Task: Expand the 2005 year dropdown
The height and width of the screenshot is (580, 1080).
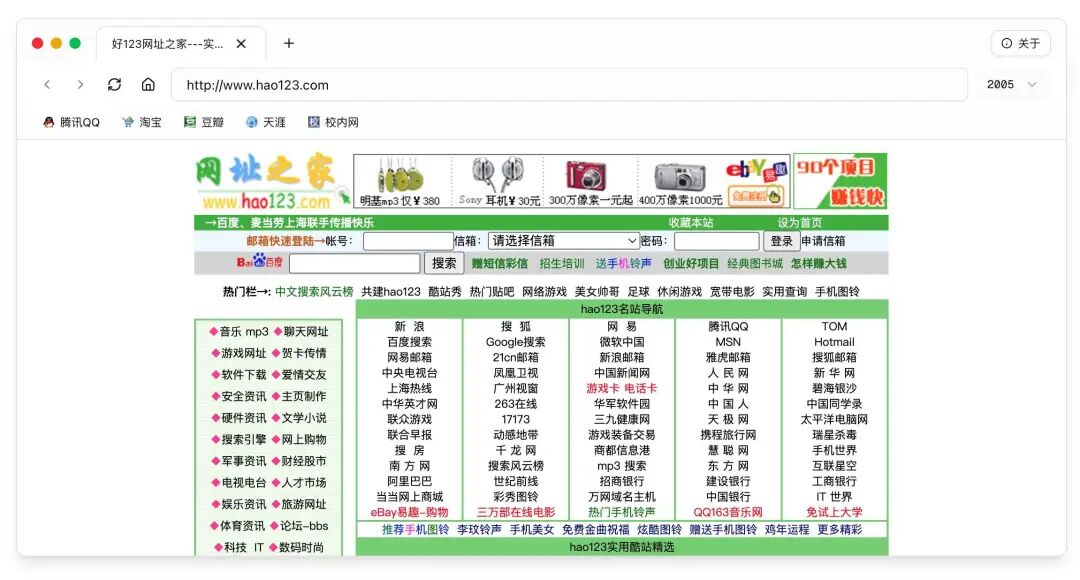Action: point(1011,85)
